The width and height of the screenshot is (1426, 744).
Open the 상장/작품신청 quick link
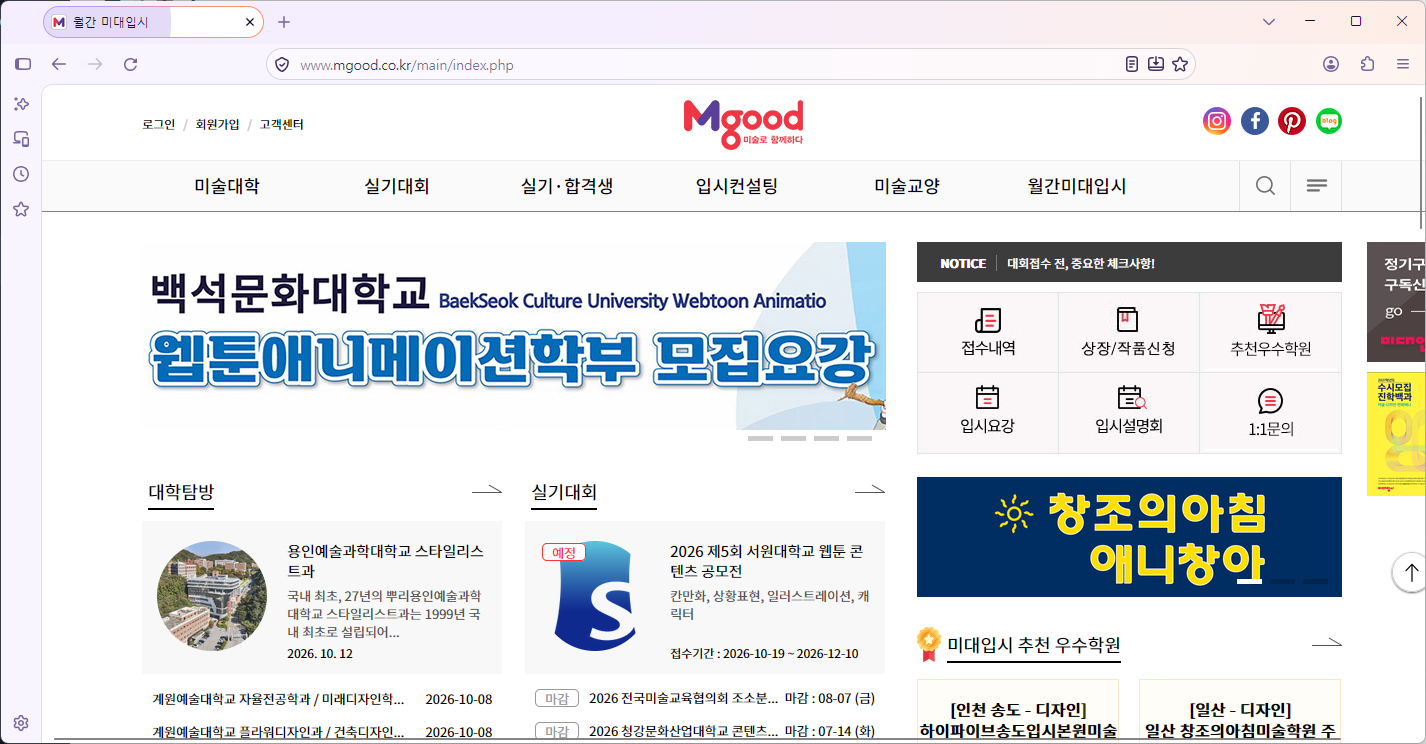point(1128,333)
